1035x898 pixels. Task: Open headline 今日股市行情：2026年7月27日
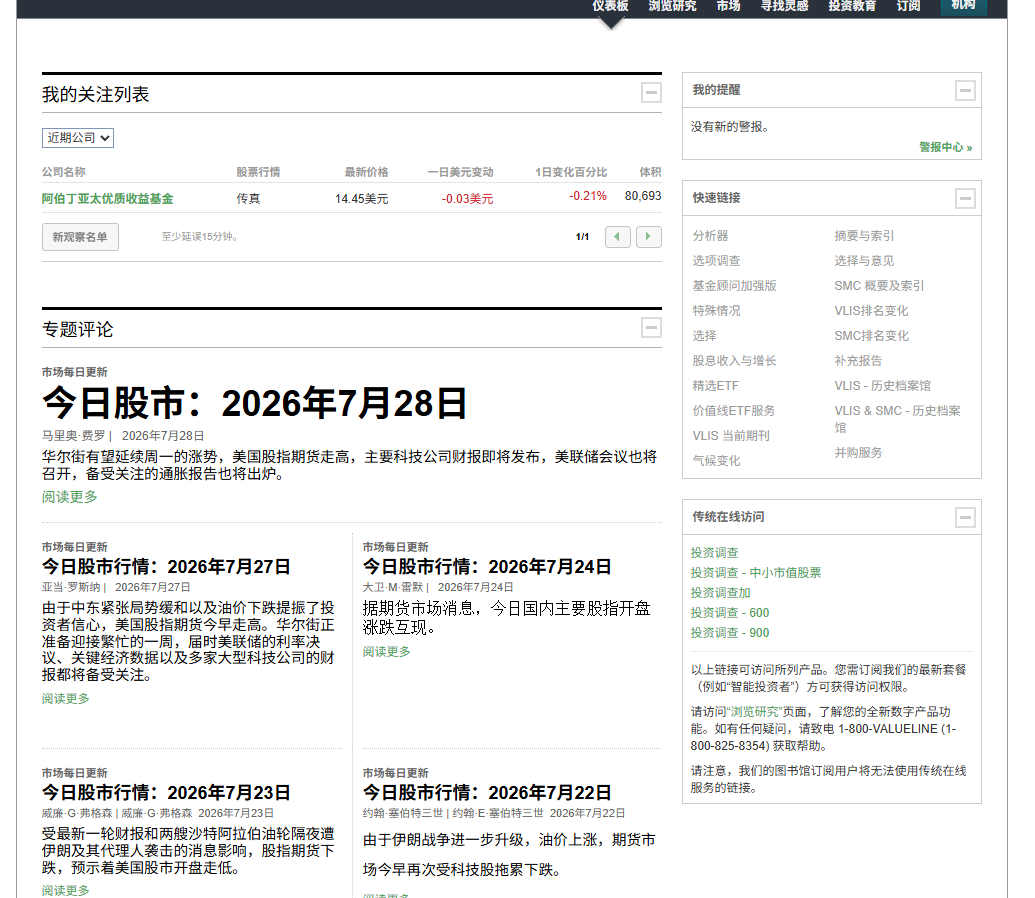(166, 567)
